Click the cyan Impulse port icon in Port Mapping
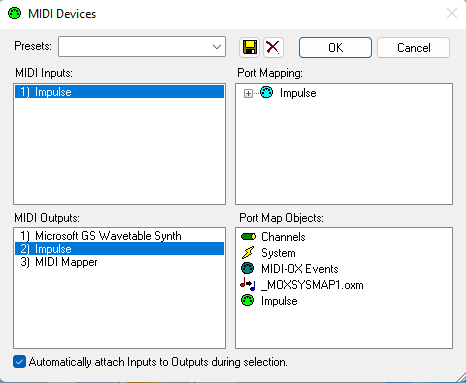Image resolution: width=466 pixels, height=383 pixels. (x=266, y=92)
